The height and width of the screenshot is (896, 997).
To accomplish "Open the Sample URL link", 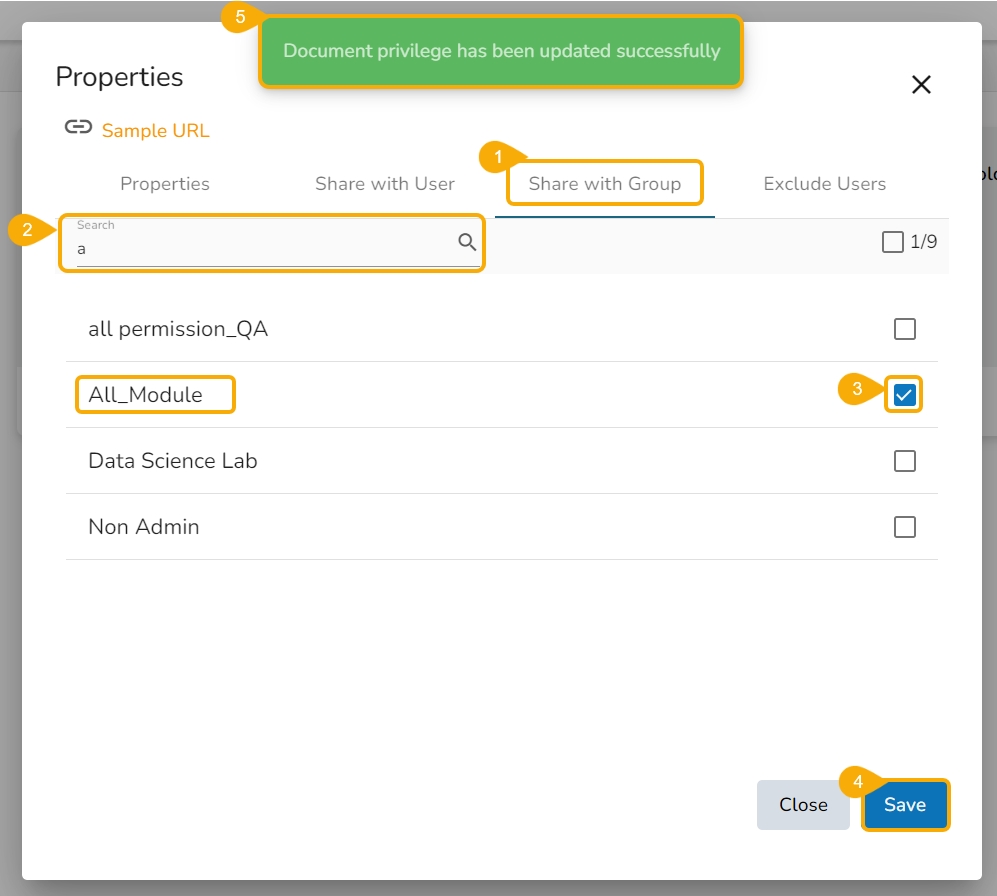I will click(x=156, y=131).
